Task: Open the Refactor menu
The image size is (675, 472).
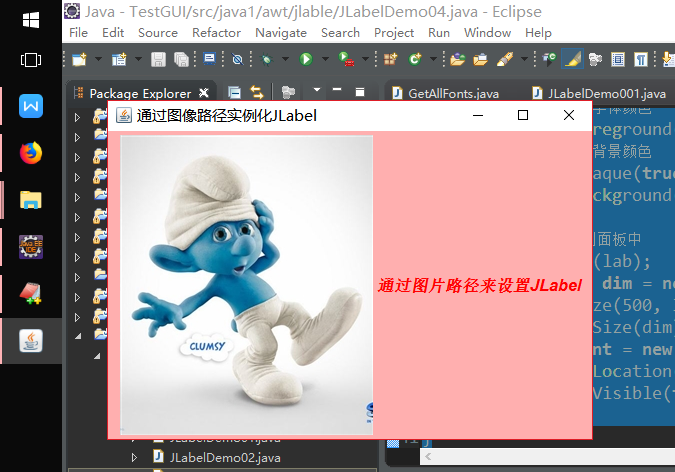Action: click(217, 33)
